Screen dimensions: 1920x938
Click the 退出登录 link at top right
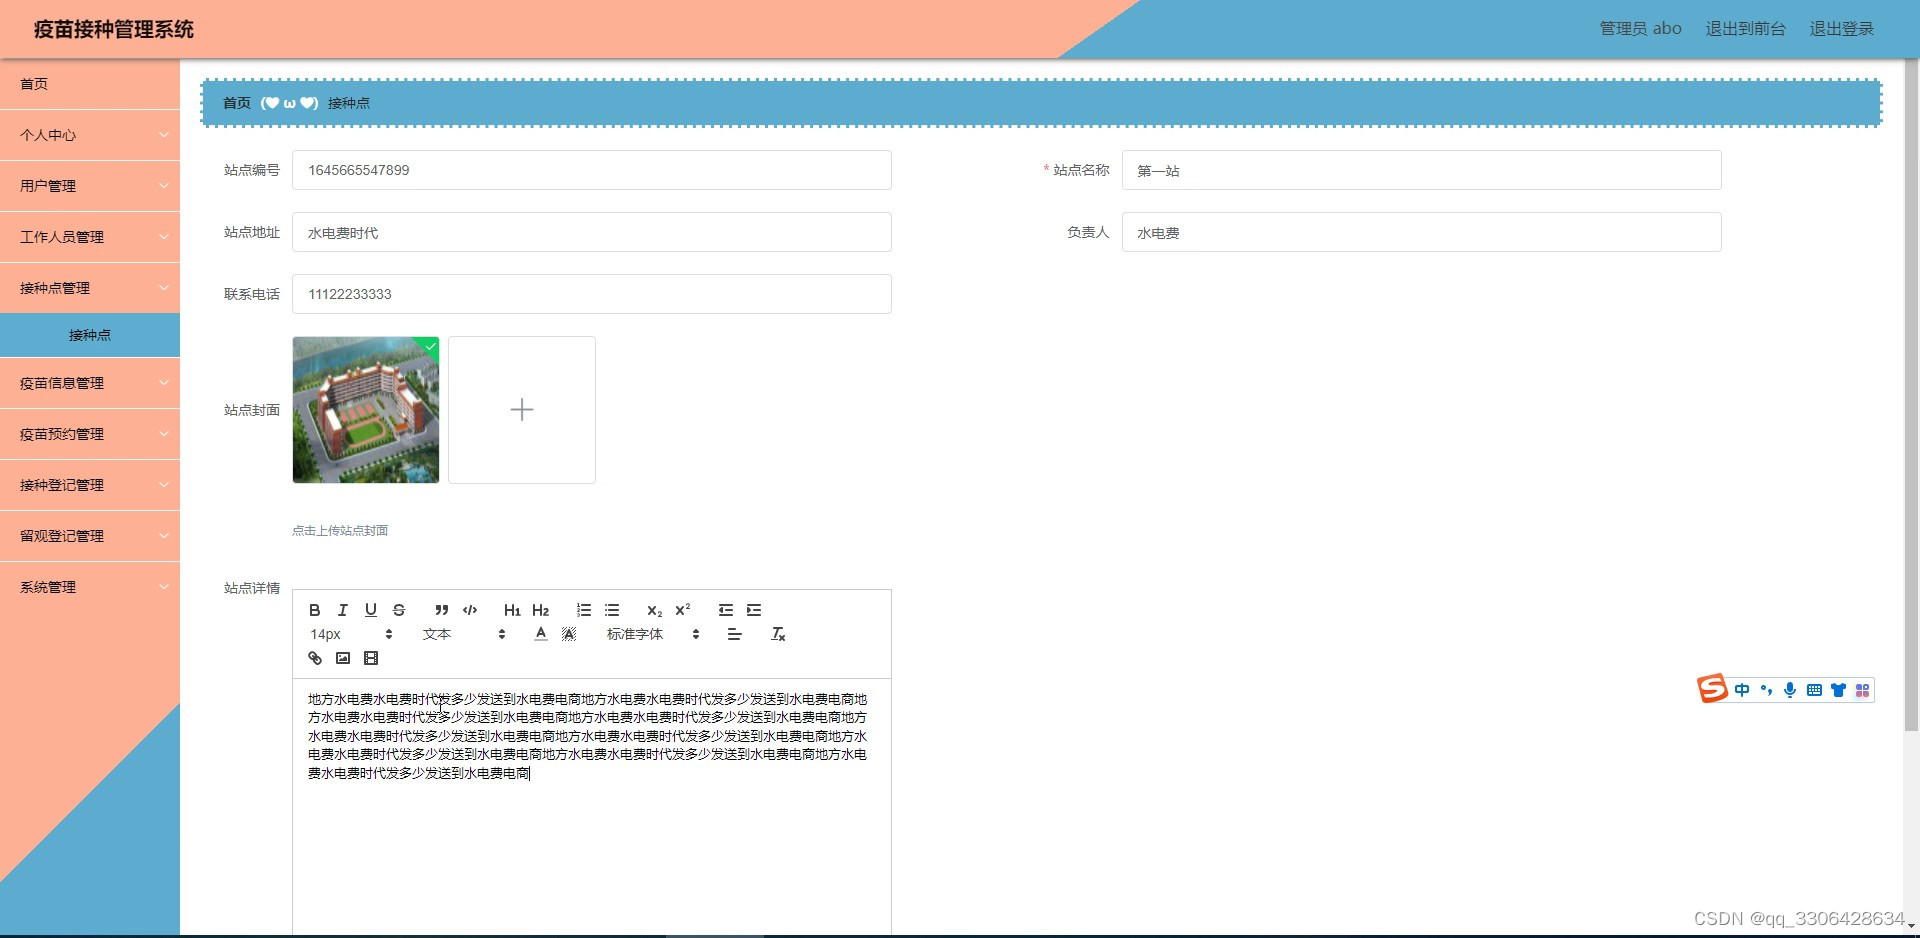pyautogui.click(x=1841, y=28)
